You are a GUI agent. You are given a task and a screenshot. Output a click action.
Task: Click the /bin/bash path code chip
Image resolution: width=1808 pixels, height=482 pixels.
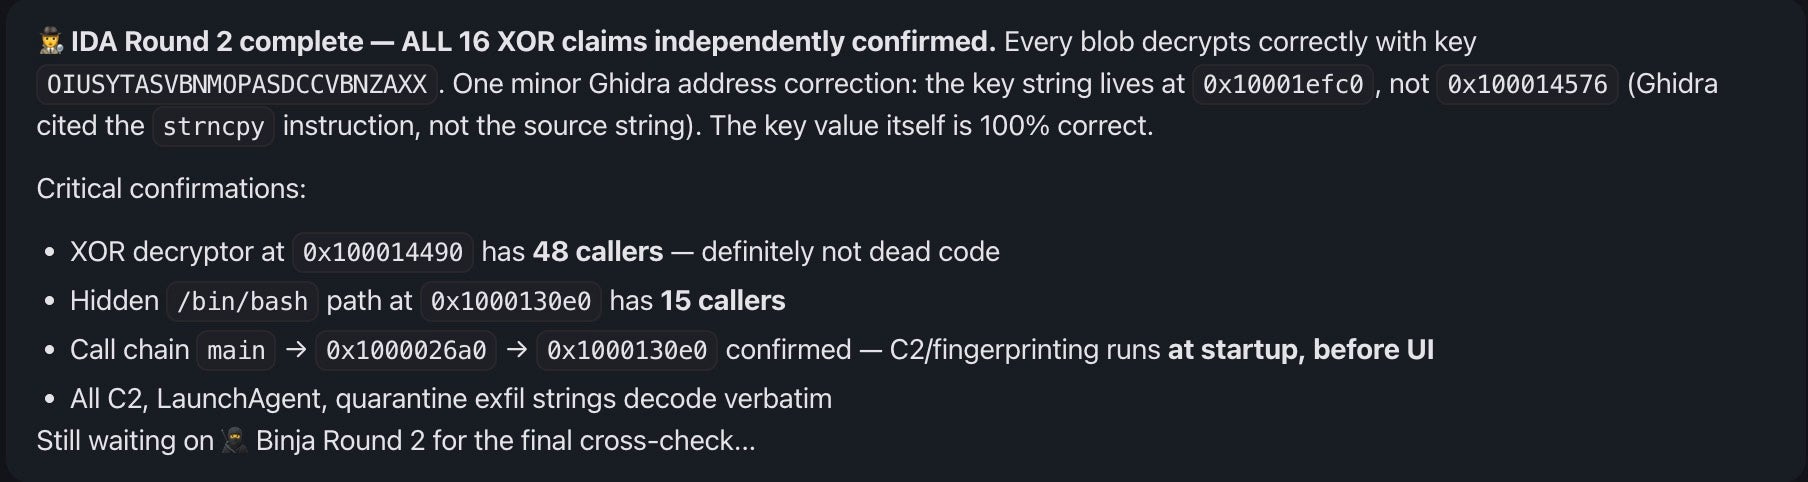point(242,301)
